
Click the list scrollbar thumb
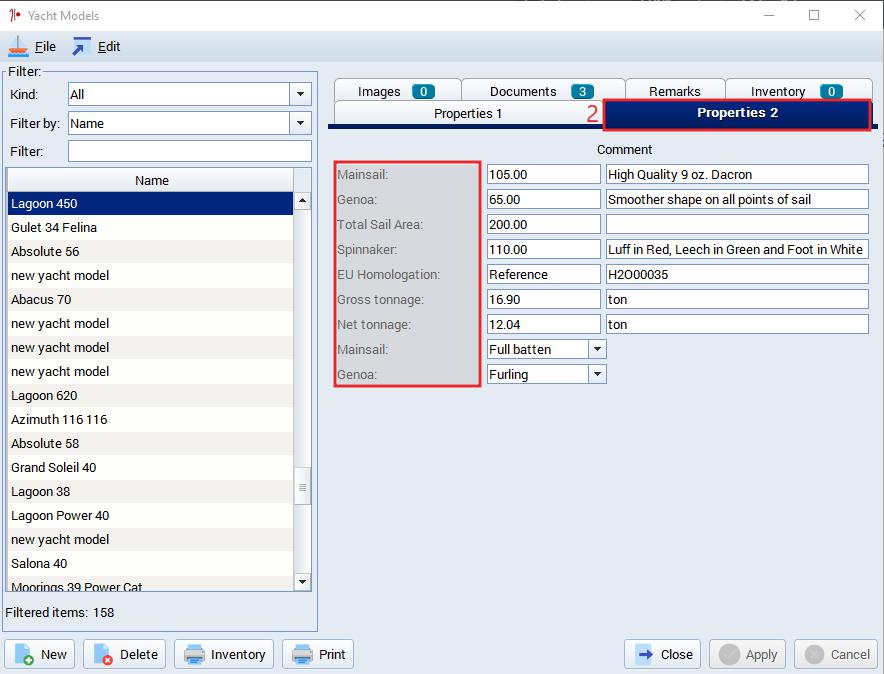point(302,486)
